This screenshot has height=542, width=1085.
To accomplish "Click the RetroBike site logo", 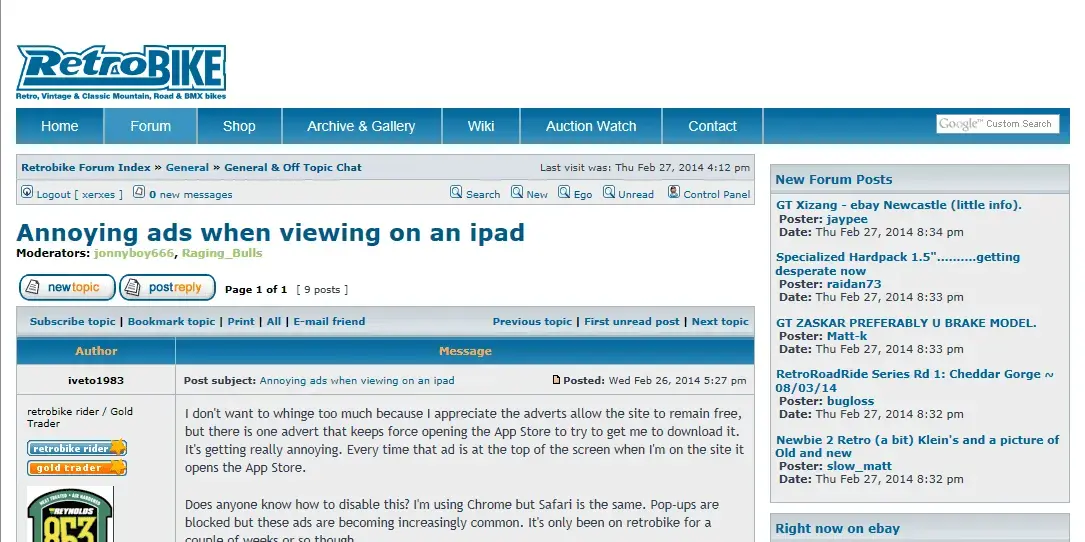I will [x=121, y=72].
